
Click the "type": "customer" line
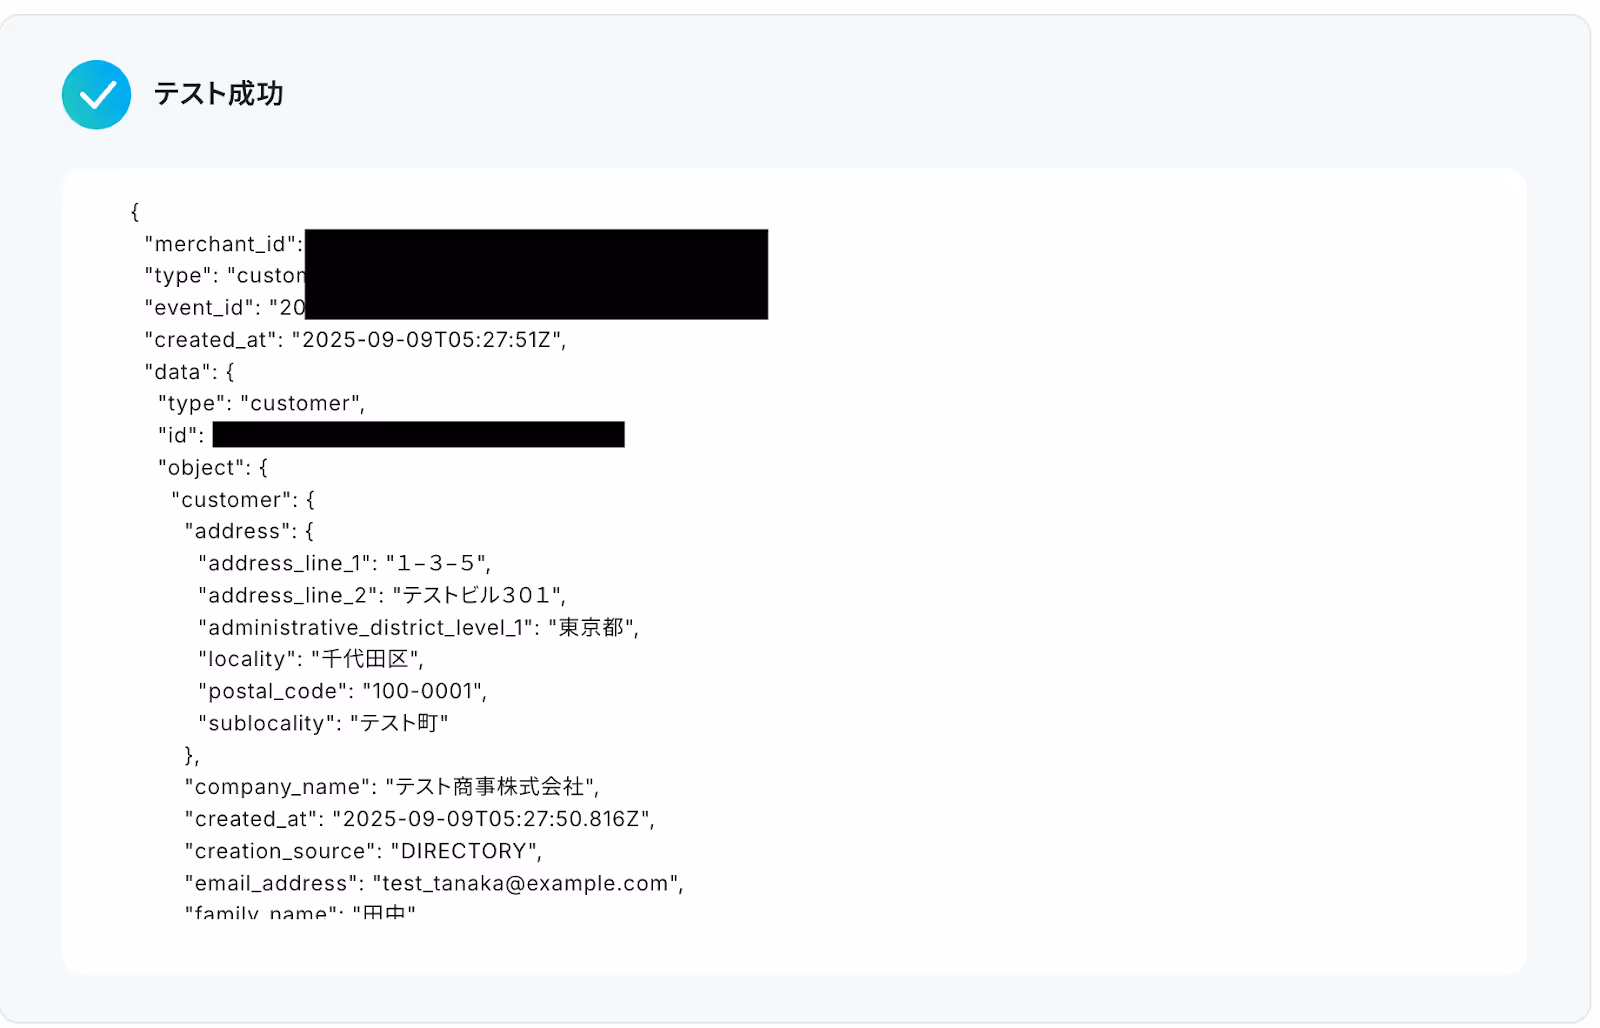point(262,404)
